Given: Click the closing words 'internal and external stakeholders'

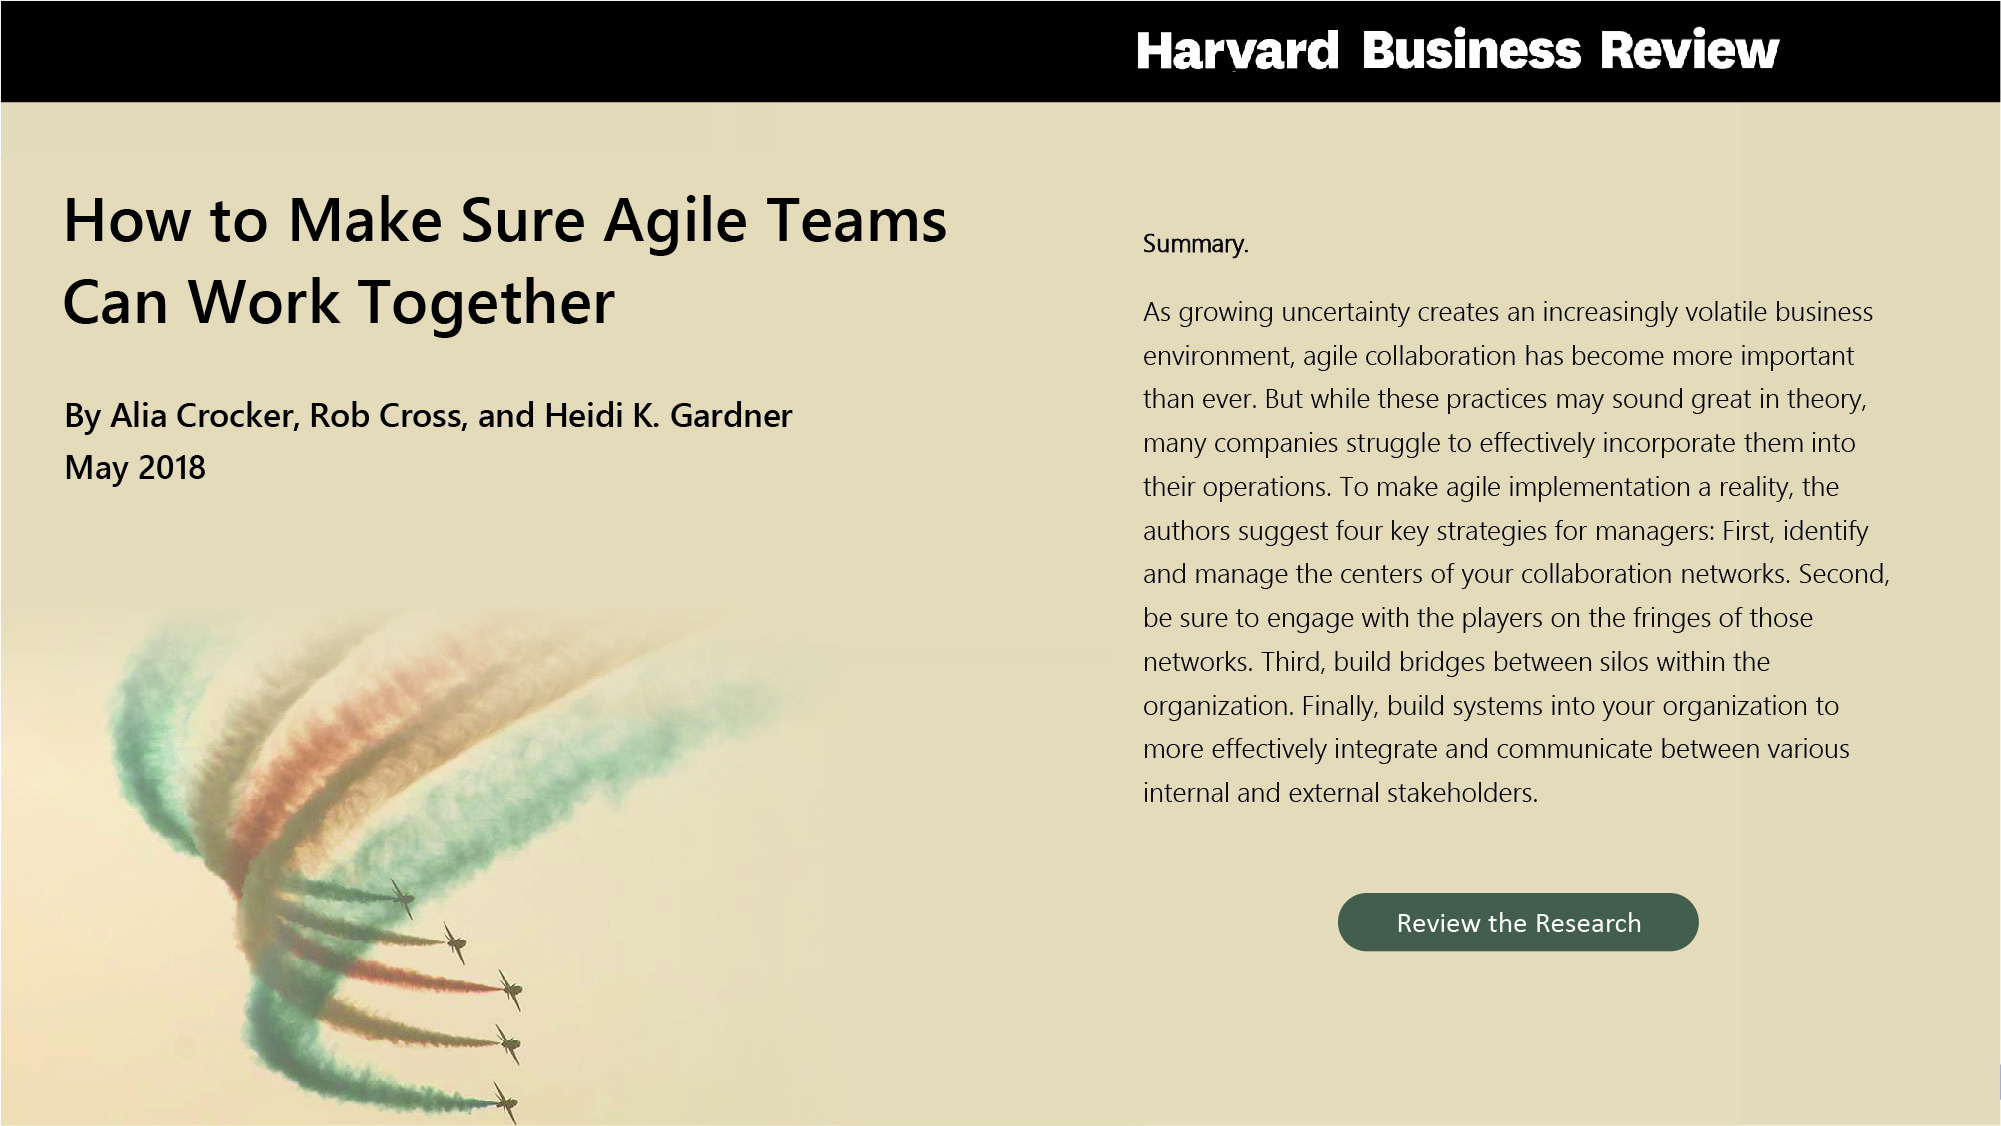Looking at the screenshot, I should pyautogui.click(x=1339, y=793).
